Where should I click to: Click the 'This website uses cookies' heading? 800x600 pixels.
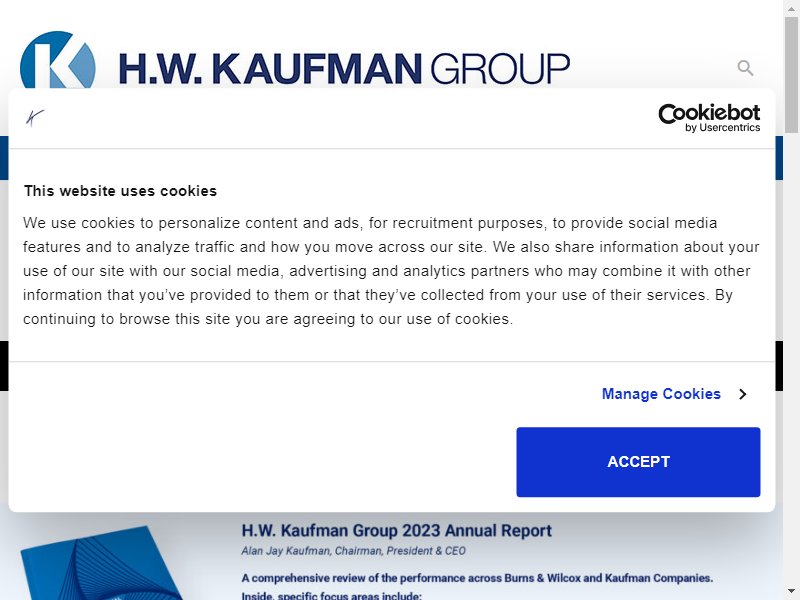[120, 191]
